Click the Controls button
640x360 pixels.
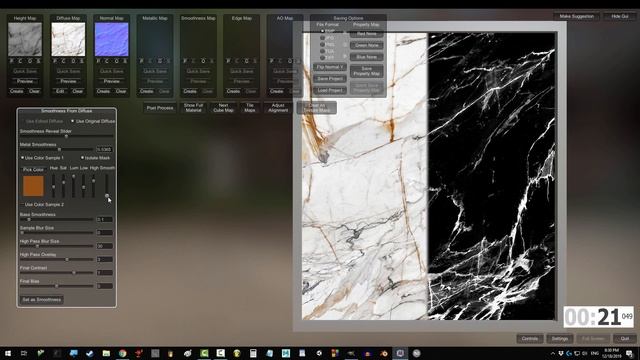click(x=530, y=339)
